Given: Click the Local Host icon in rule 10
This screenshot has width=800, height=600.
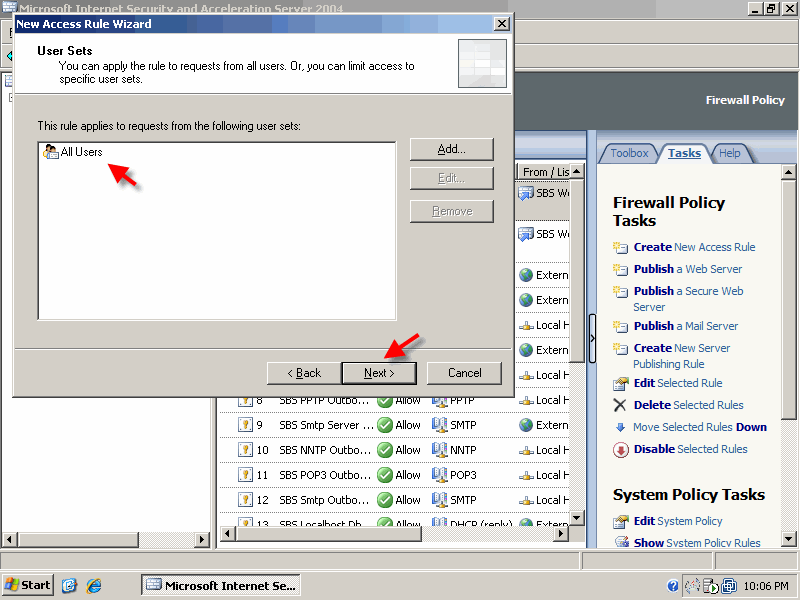Looking at the screenshot, I should tap(526, 451).
